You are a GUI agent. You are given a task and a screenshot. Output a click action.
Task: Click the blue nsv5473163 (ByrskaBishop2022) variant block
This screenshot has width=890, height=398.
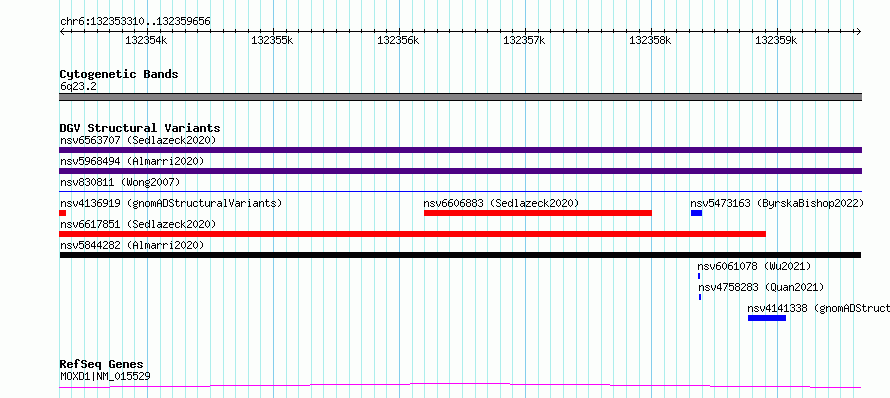[x=696, y=213]
